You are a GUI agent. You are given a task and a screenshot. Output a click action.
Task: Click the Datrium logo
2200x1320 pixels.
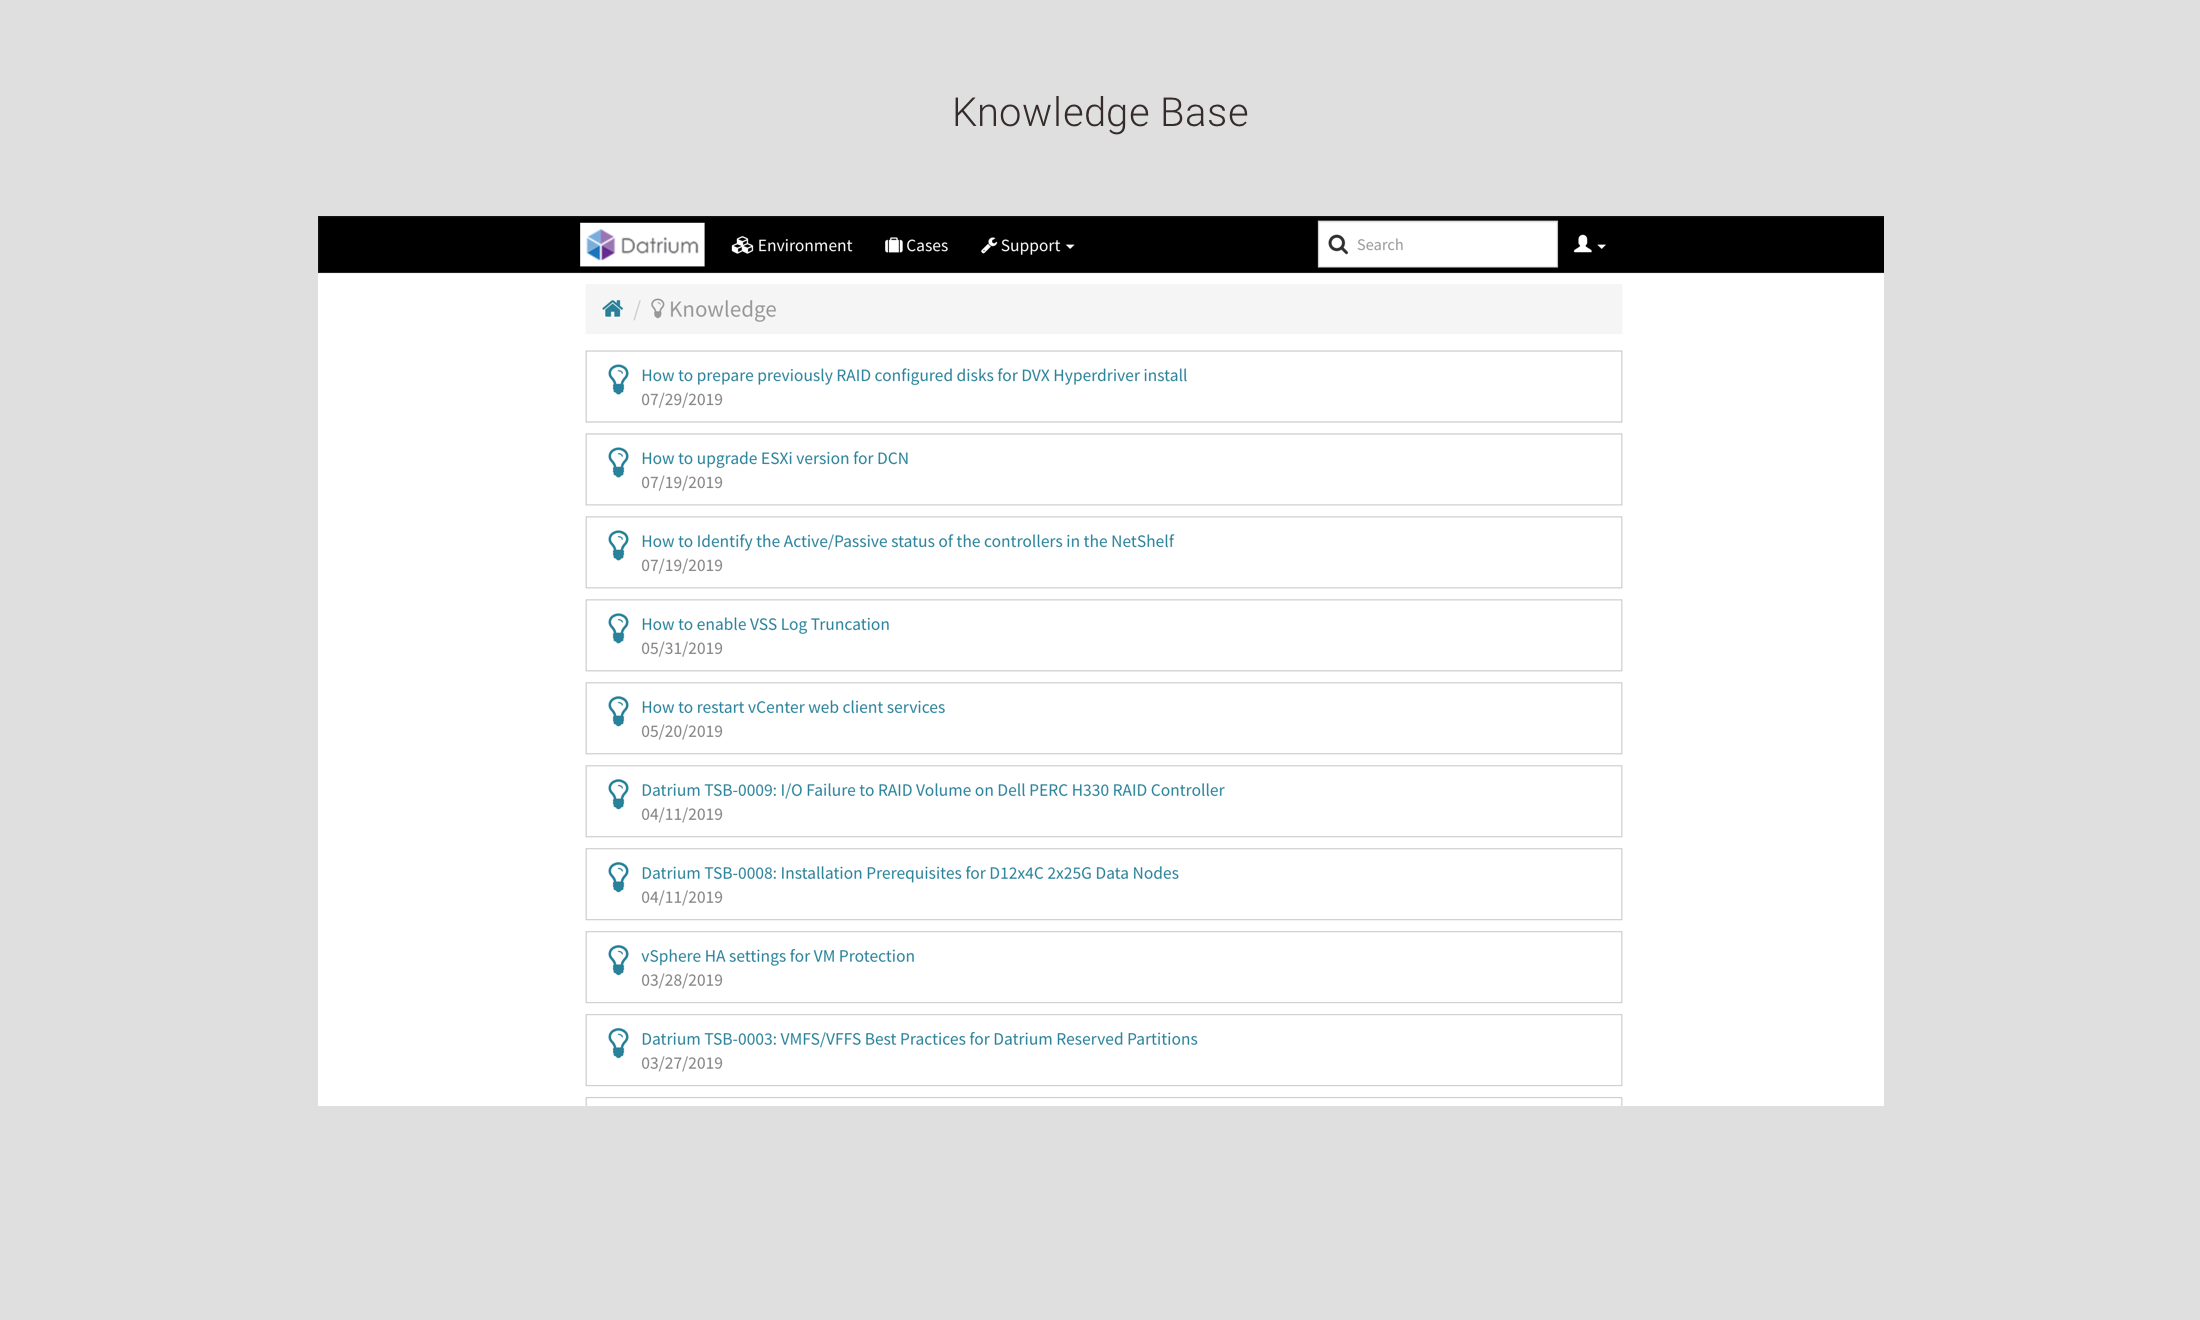(x=642, y=245)
